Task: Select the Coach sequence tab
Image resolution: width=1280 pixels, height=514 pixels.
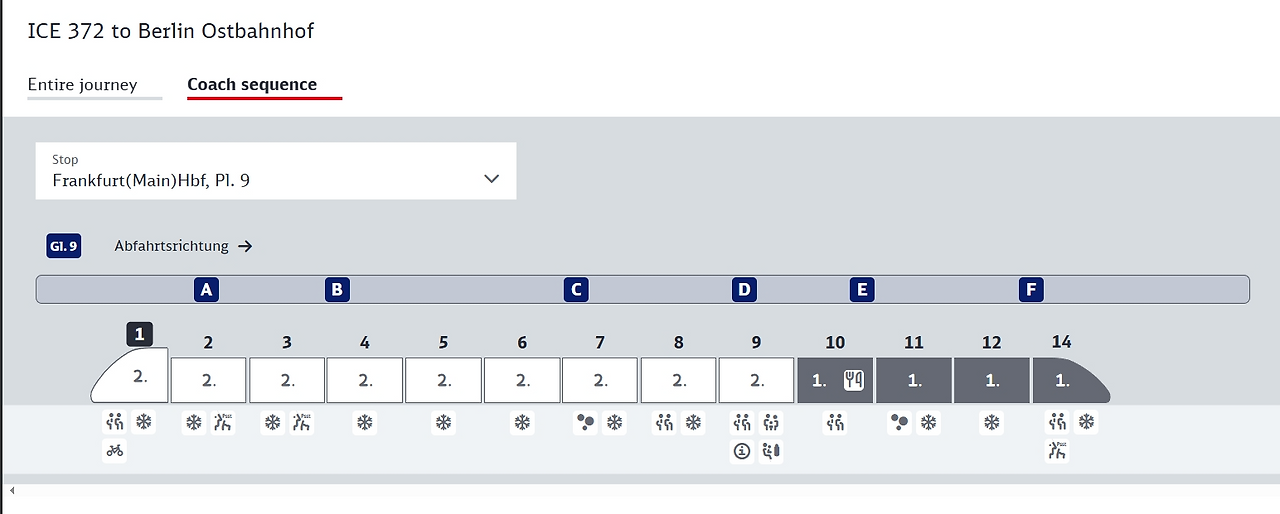Action: (x=252, y=85)
